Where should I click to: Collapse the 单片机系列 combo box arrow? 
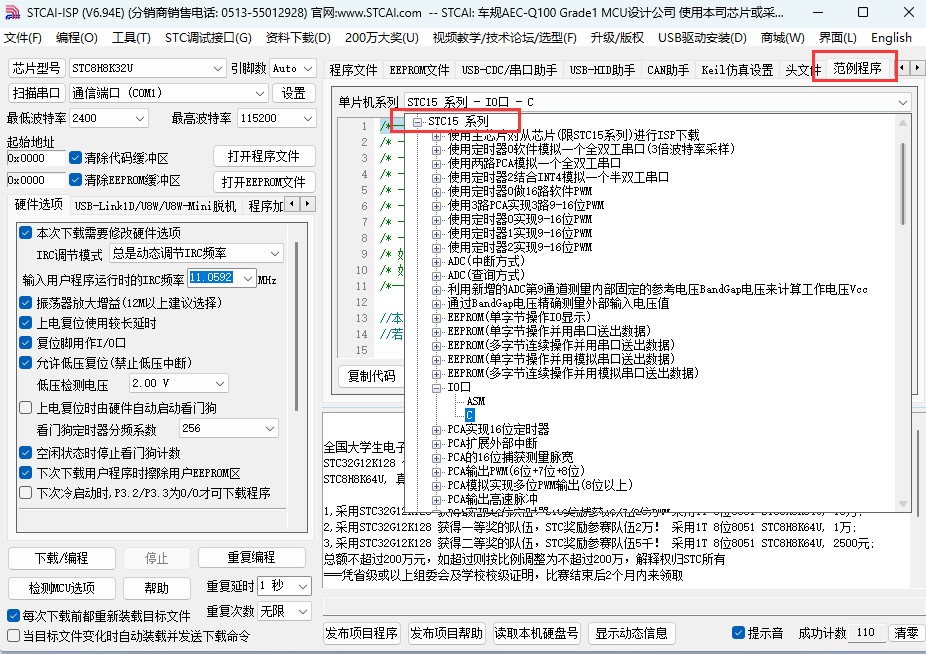click(902, 102)
